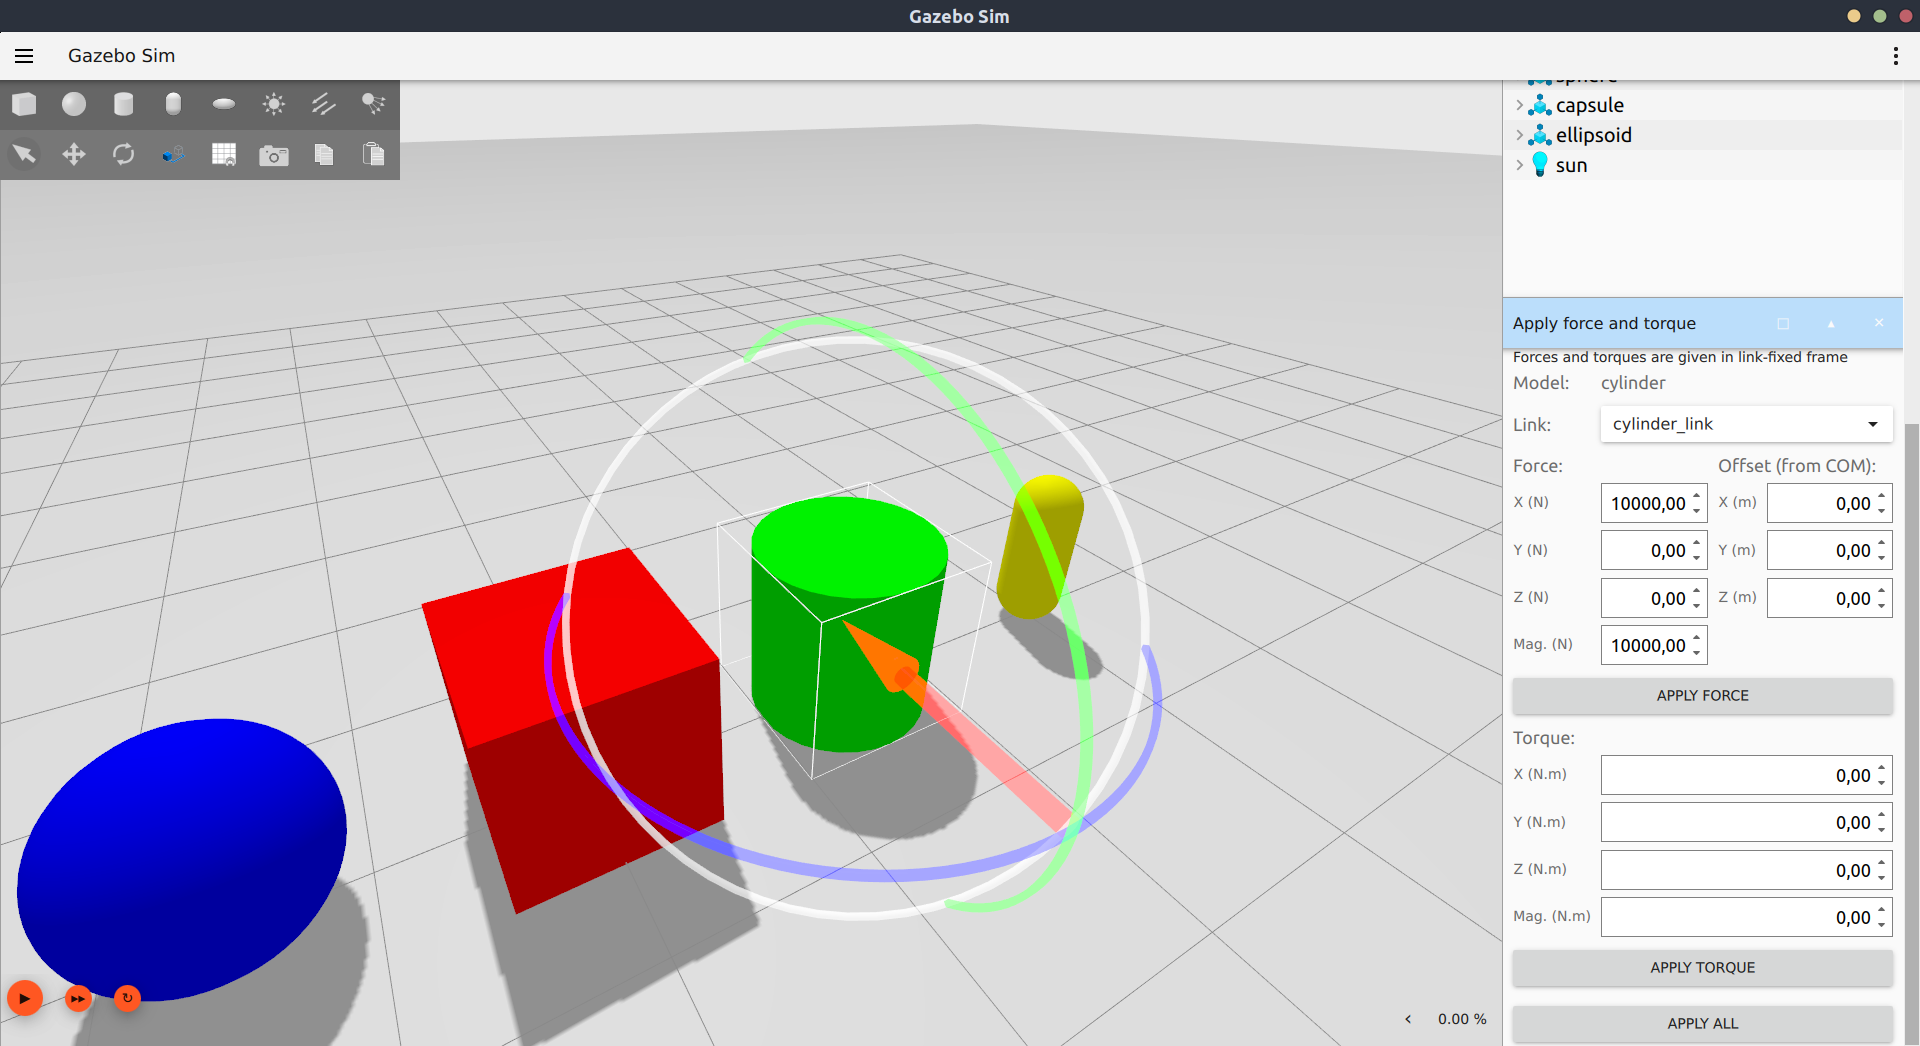Viewport: 1920px width, 1046px height.
Task: Increase Force Z (N) with up arrow
Action: coord(1697,590)
